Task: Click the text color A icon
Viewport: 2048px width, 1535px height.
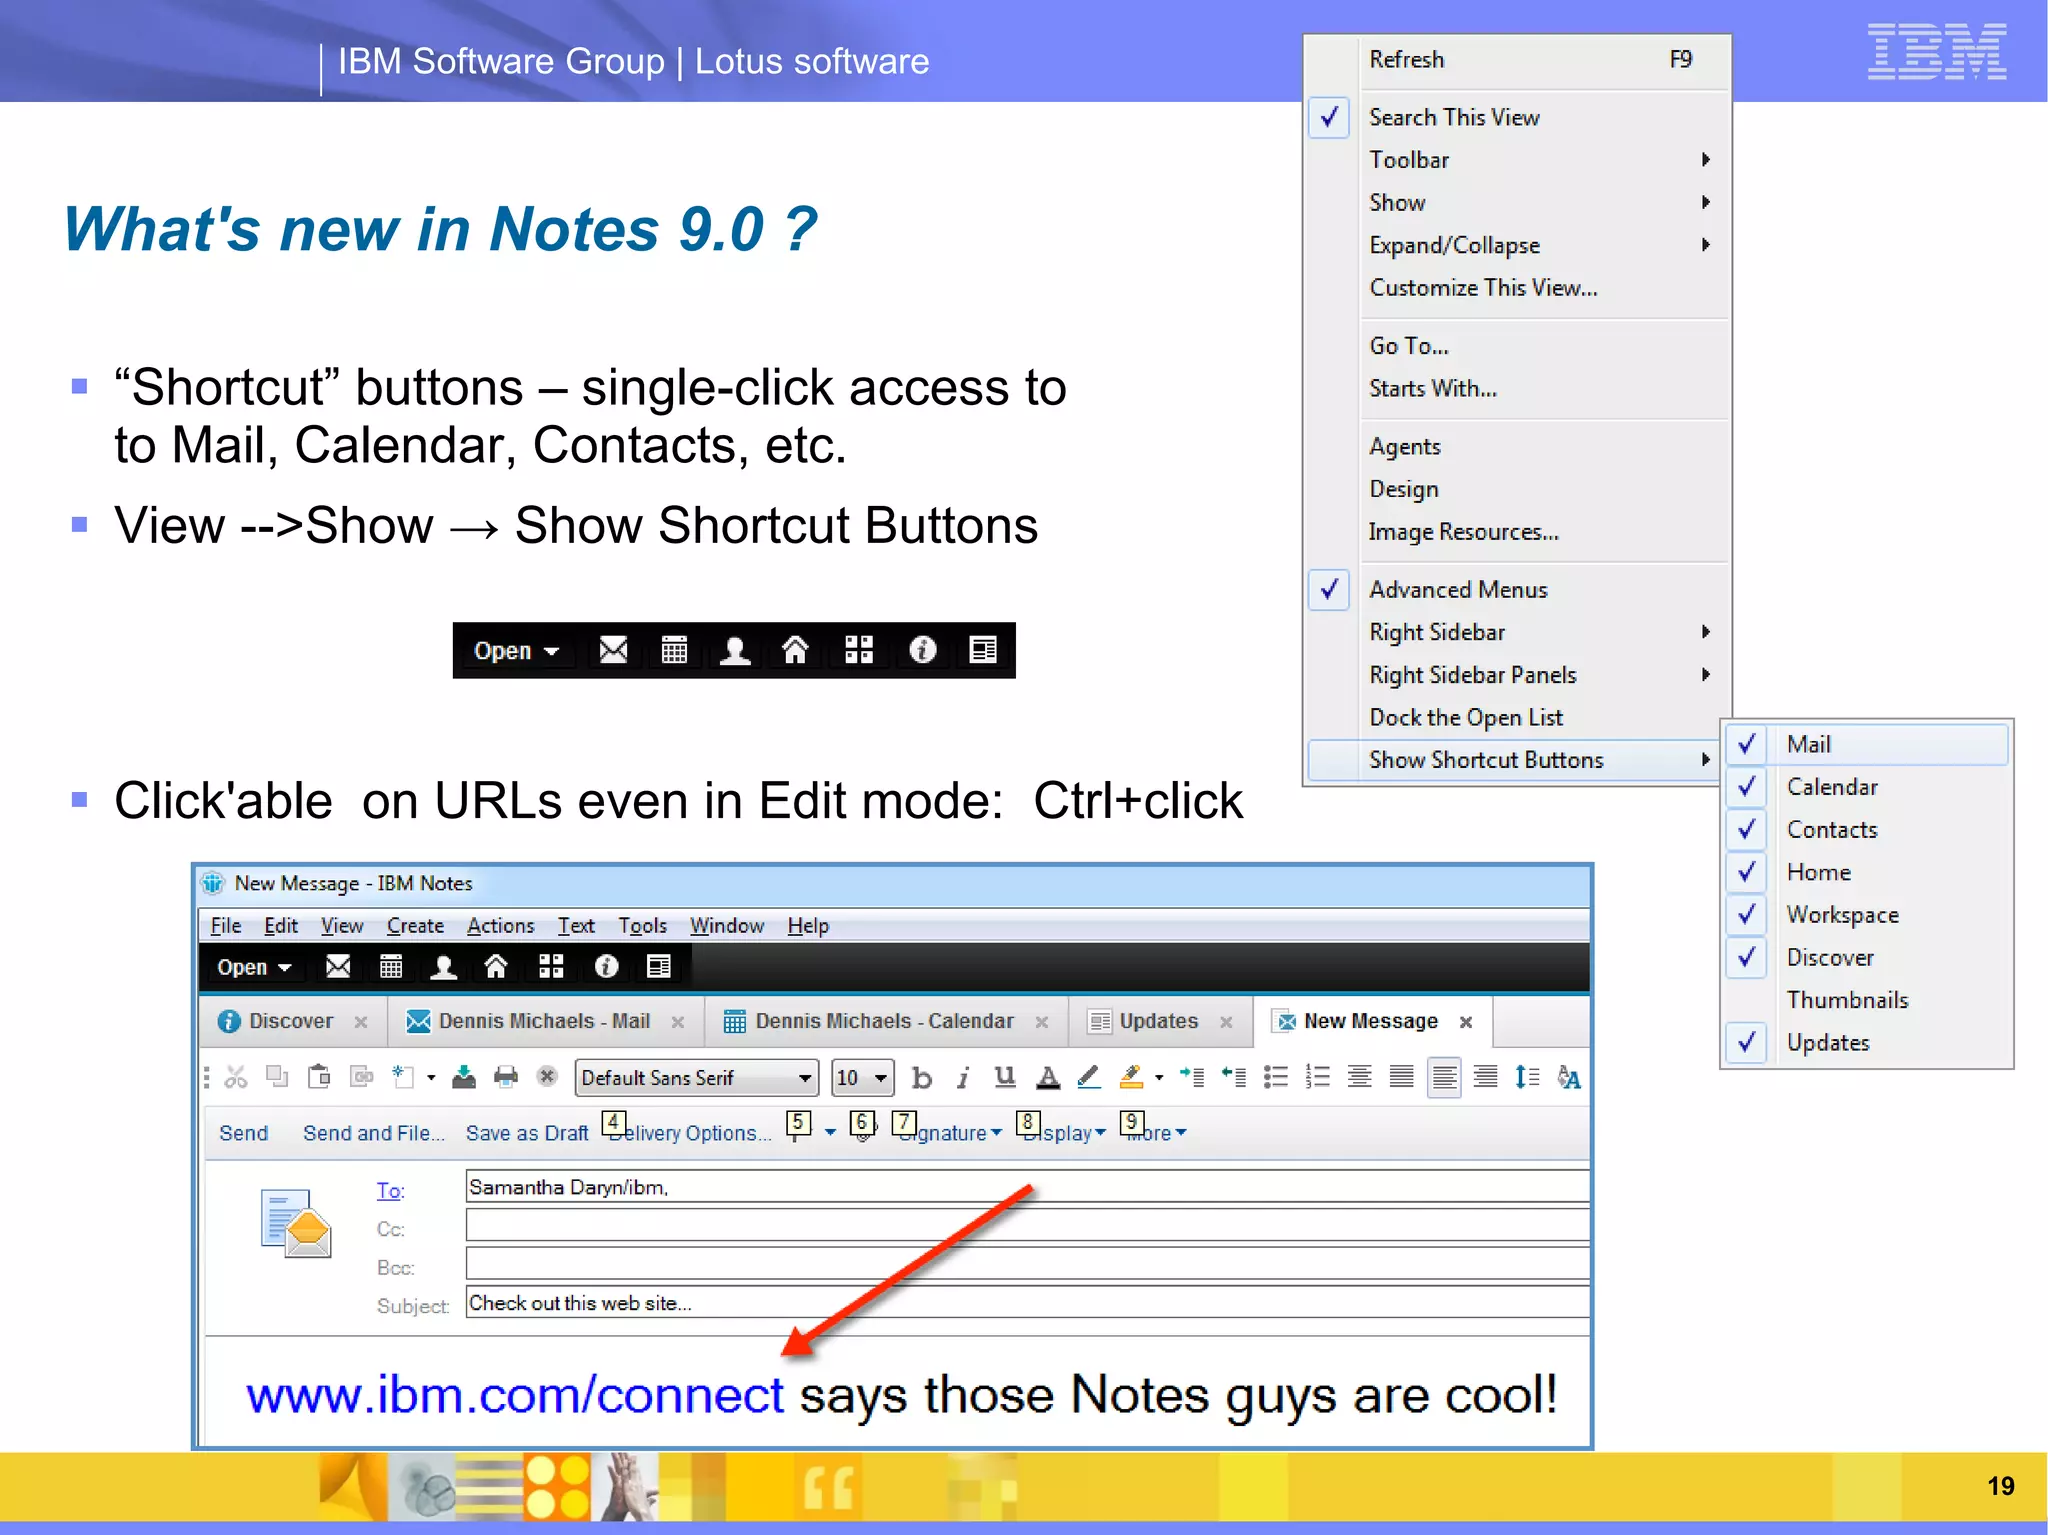Action: (x=1047, y=1077)
